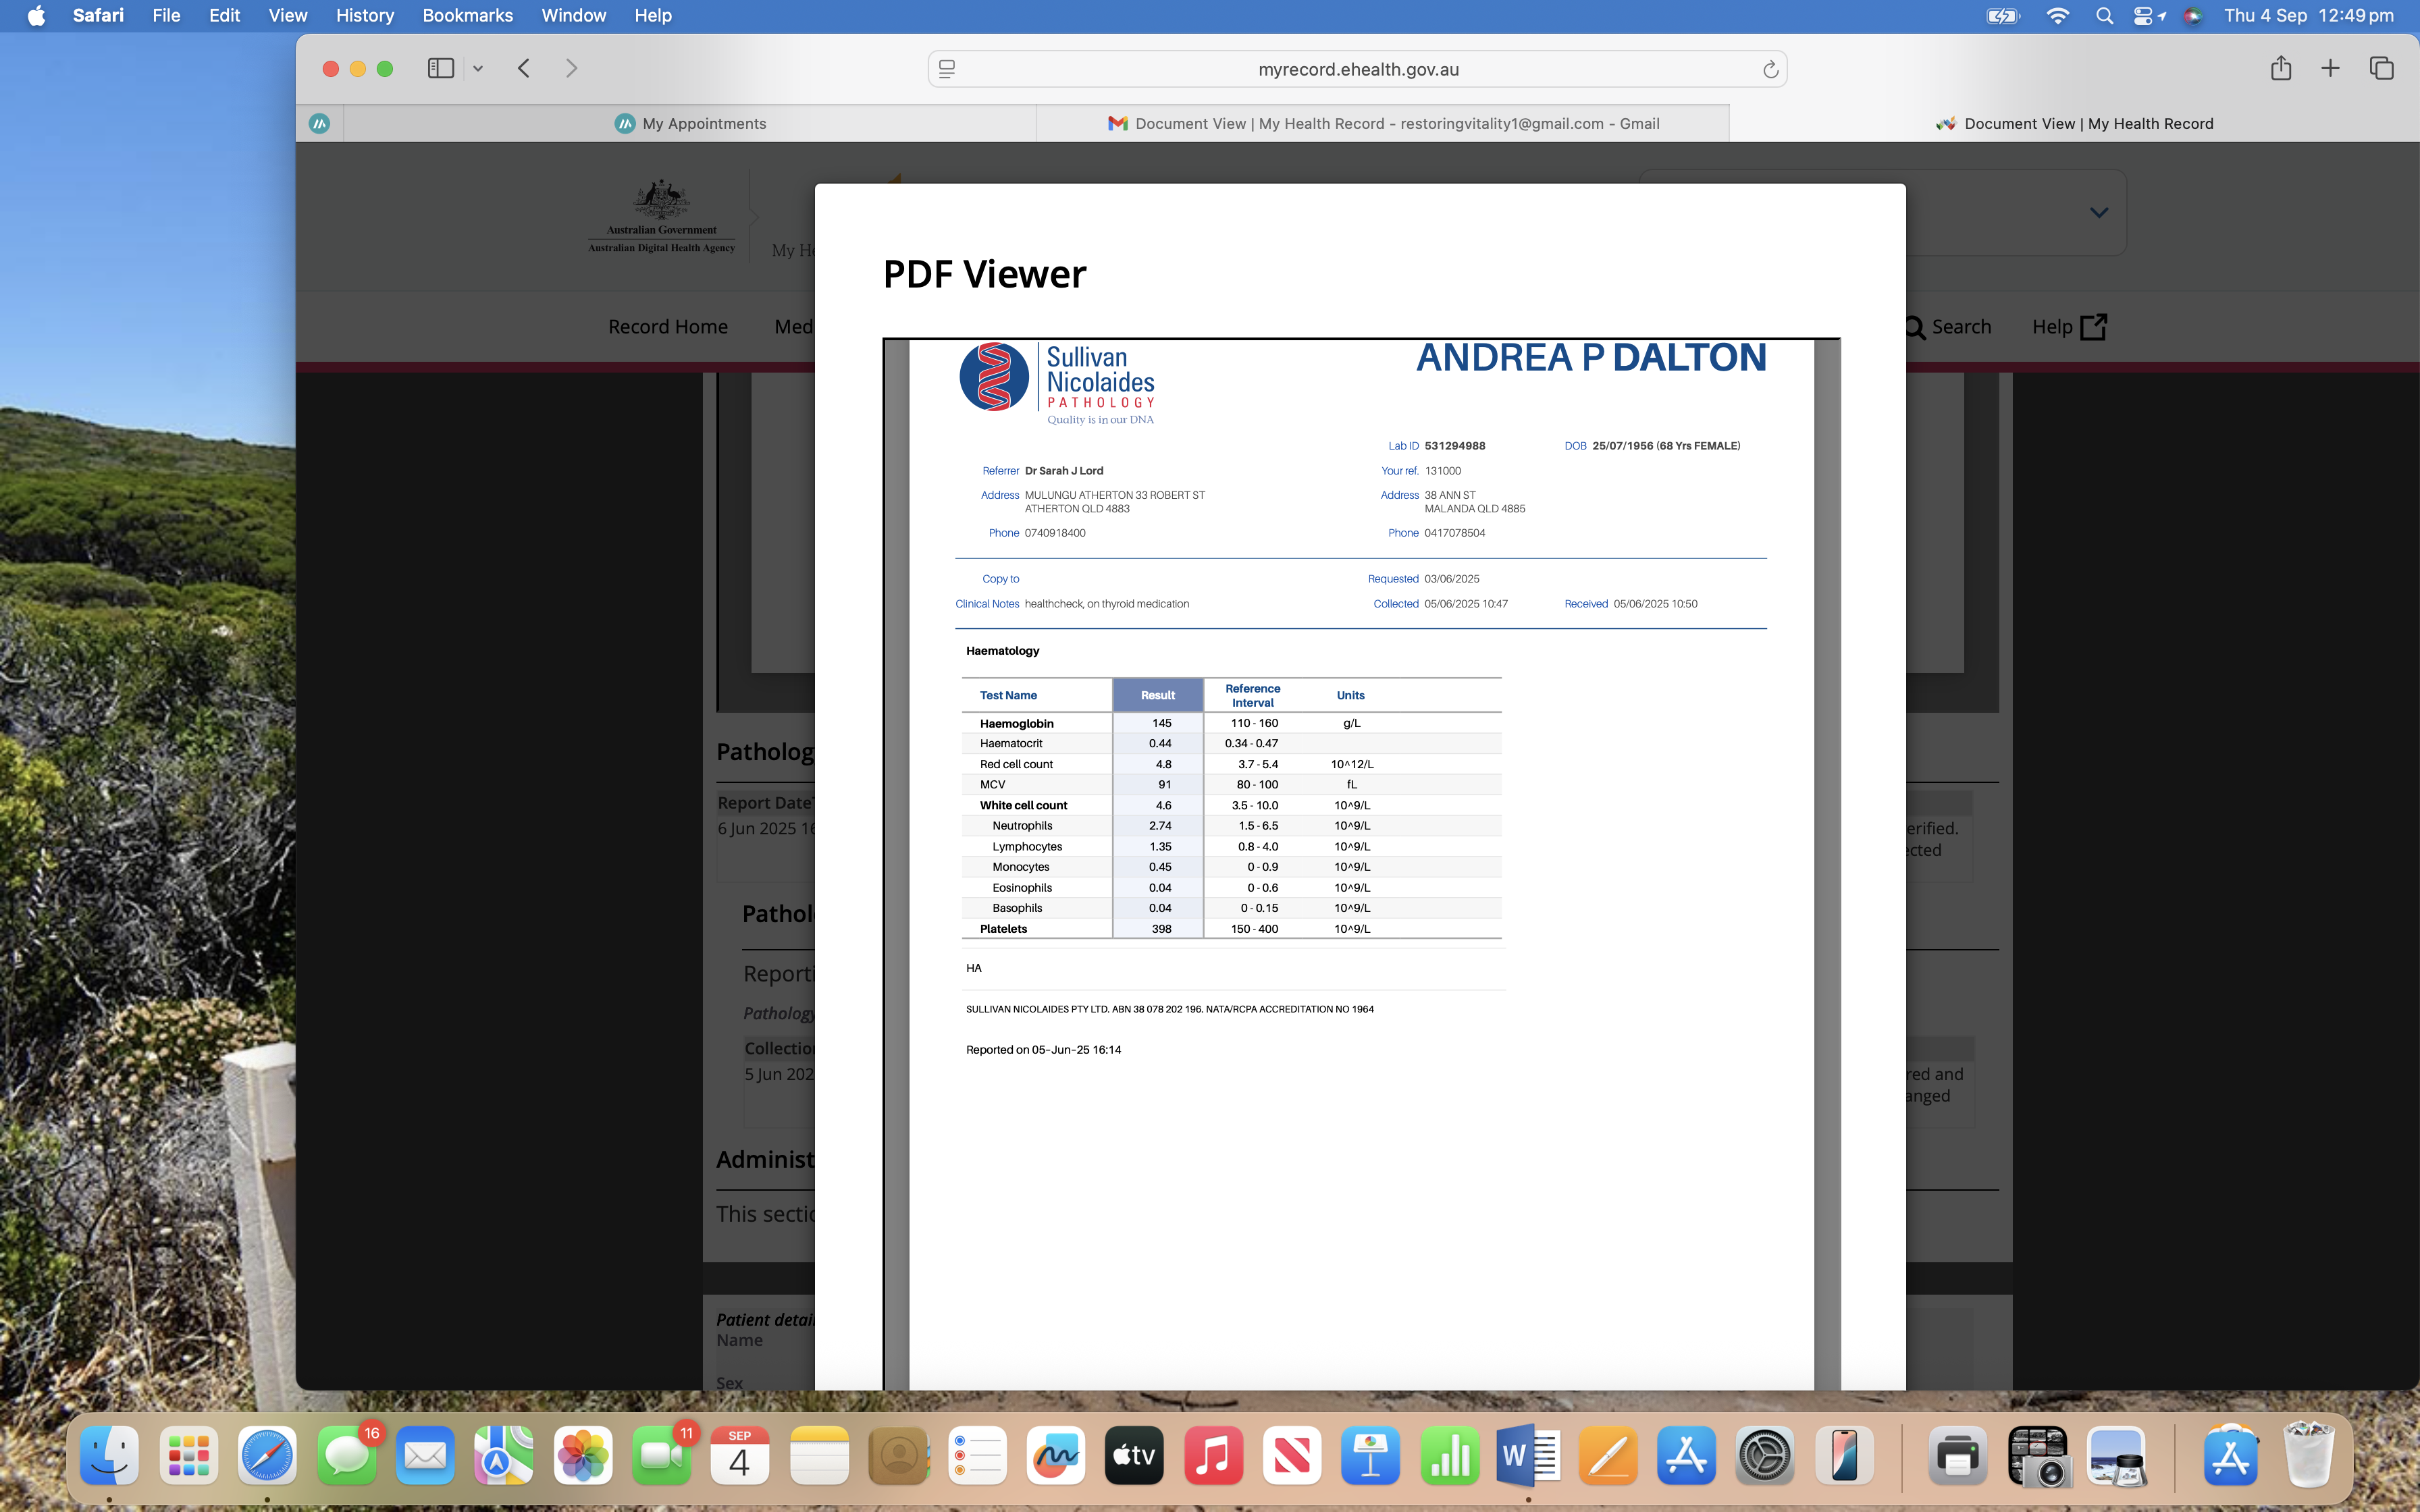2420x1512 pixels.
Task: Open sidebar options dropdown chevron
Action: [478, 69]
